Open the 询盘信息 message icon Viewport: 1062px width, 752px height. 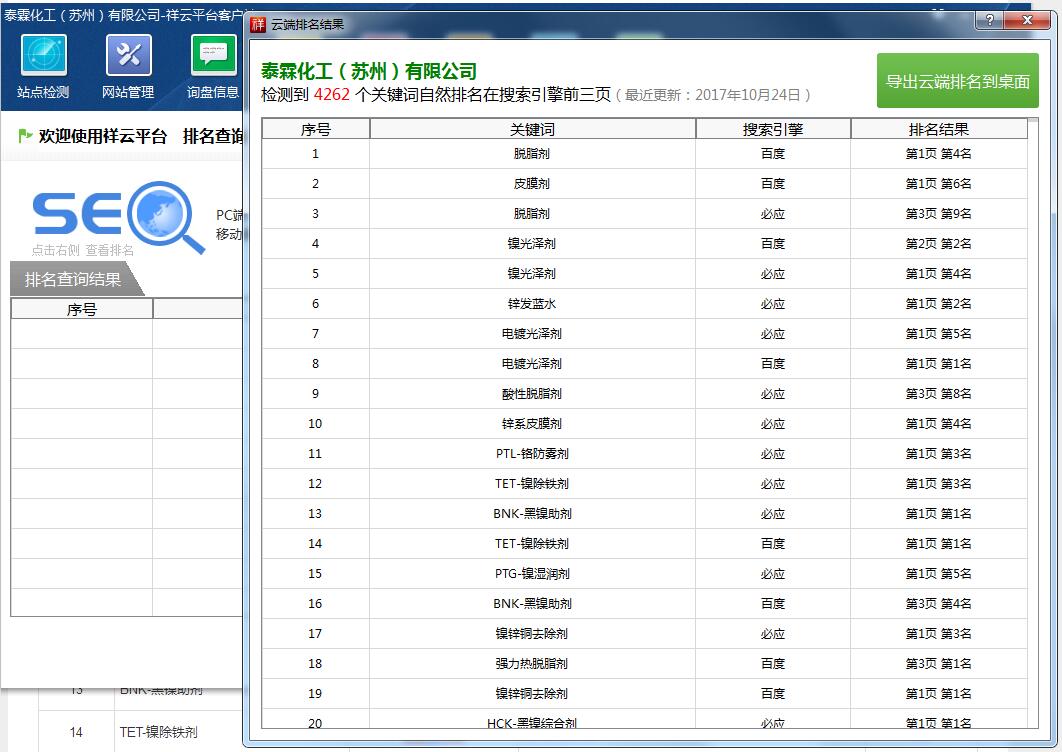pos(214,55)
